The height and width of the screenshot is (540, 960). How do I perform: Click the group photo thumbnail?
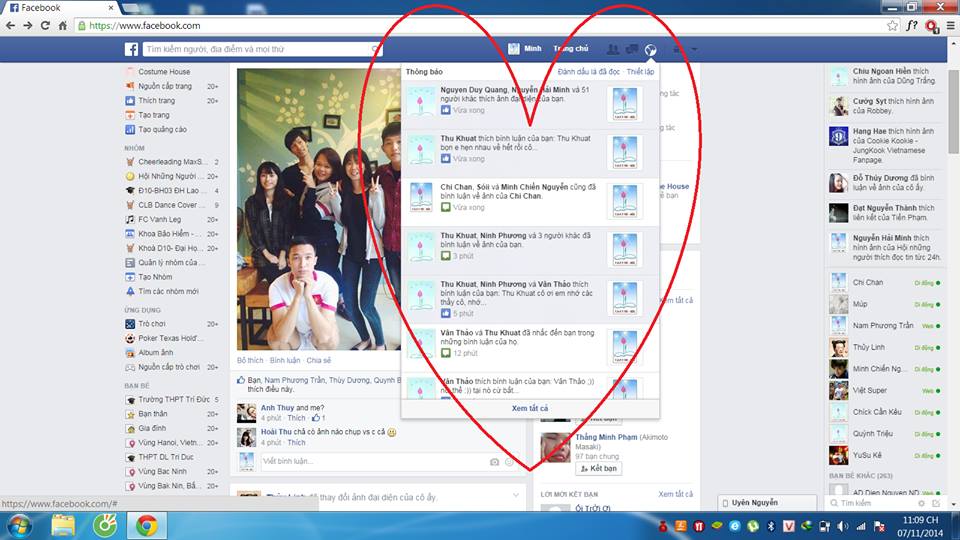point(319,209)
